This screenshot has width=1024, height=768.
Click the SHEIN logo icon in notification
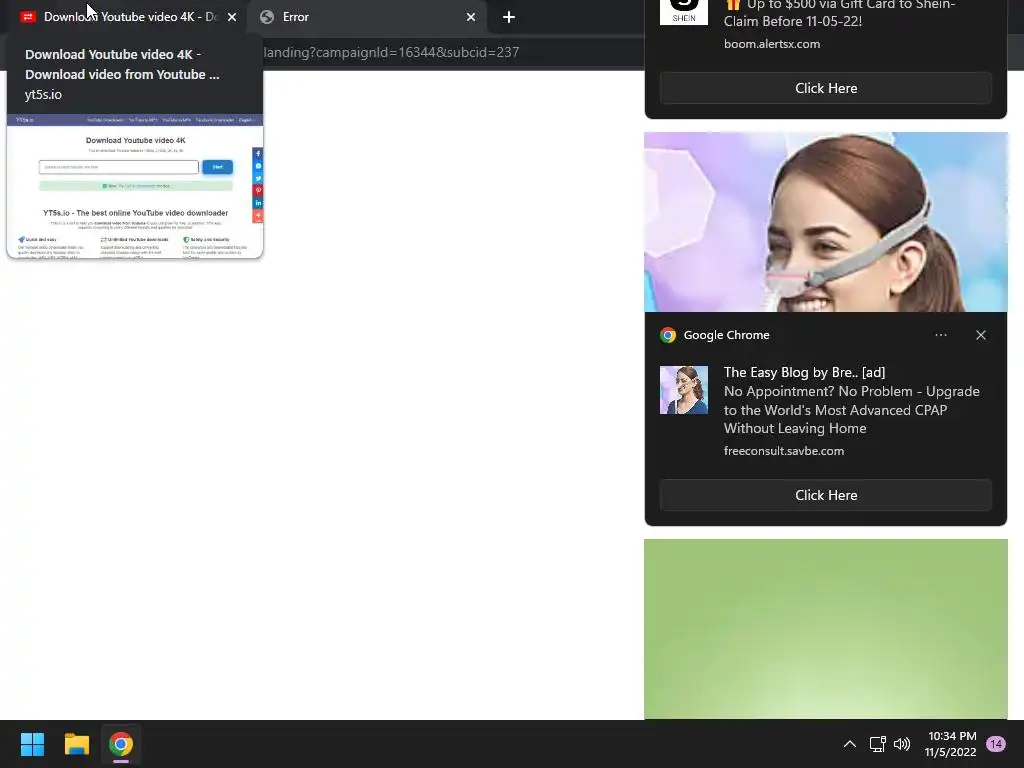coord(684,12)
